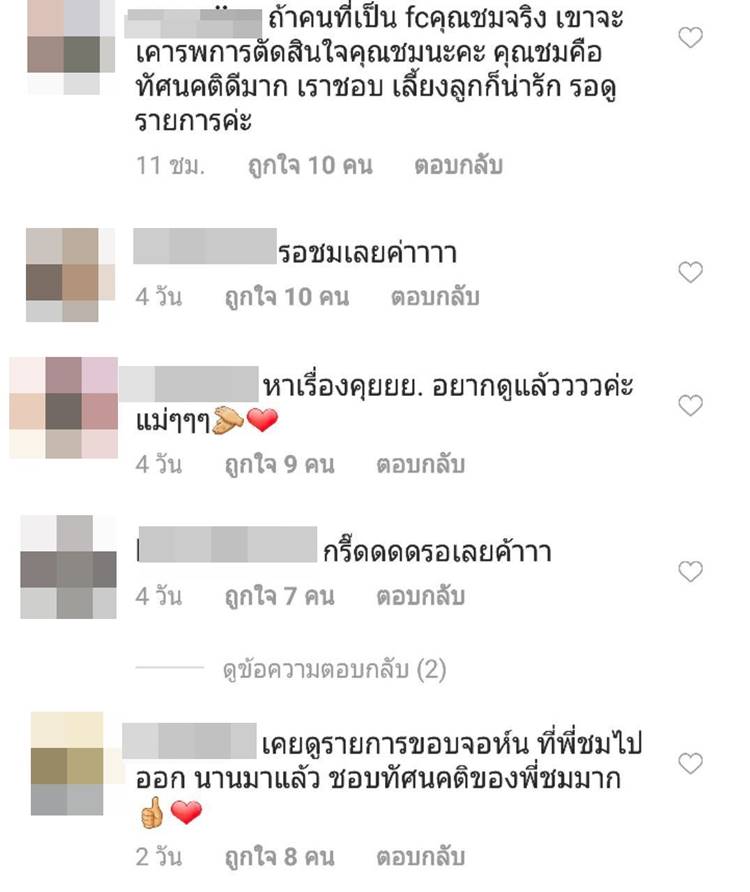The width and height of the screenshot is (750, 892).
Task: Like the comment starting 'ถ้าคนที่เป็น fc'
Action: [x=690, y=38]
